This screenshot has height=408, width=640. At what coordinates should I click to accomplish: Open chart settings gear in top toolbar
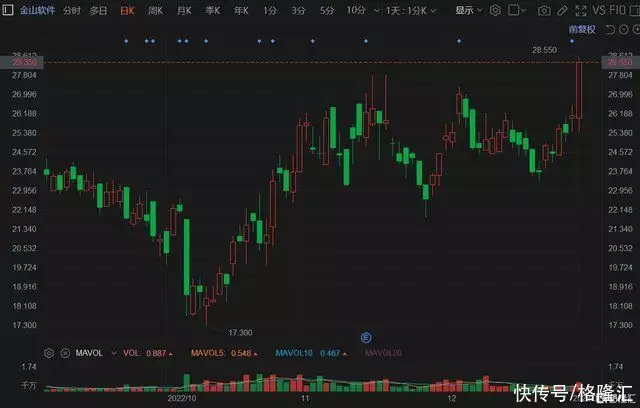[495, 11]
